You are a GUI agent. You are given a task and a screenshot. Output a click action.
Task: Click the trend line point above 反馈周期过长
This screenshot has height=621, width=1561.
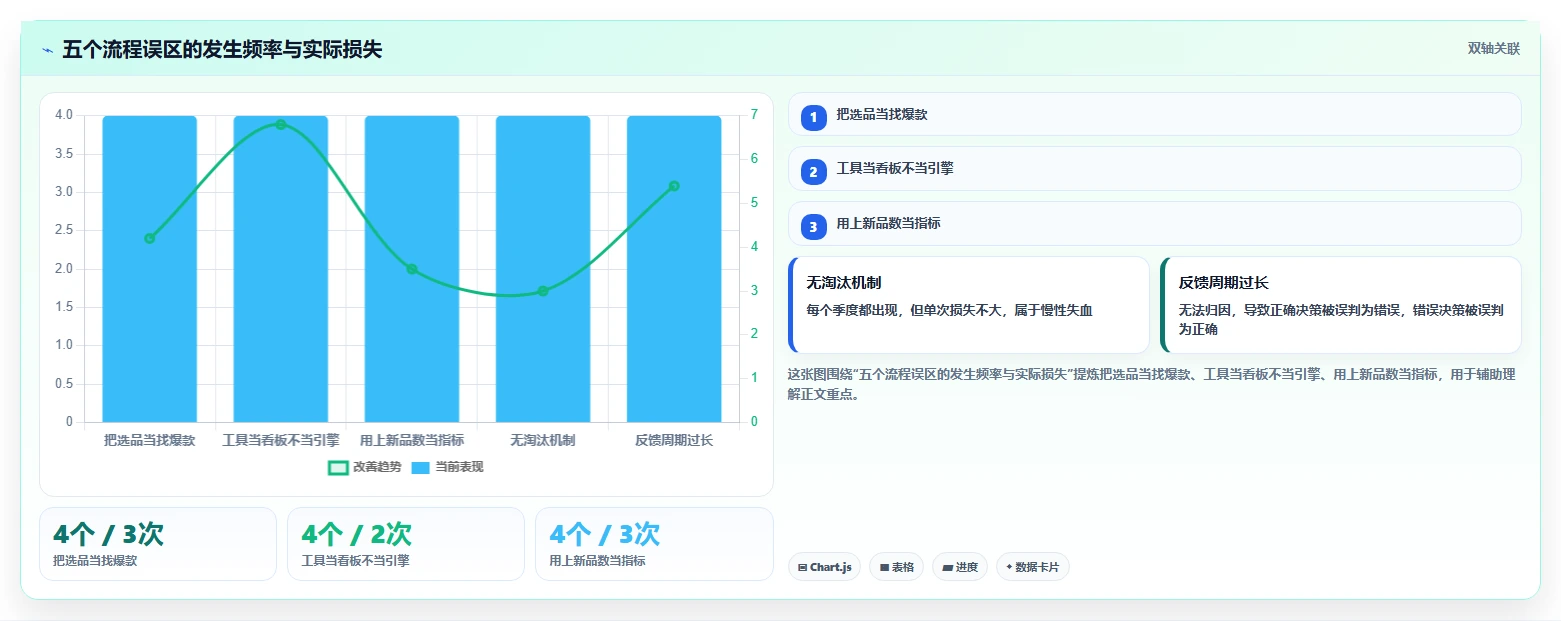pos(674,186)
